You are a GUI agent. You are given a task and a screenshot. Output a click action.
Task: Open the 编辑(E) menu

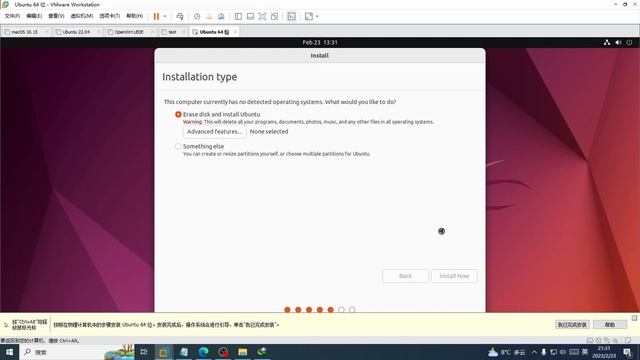tap(34, 16)
